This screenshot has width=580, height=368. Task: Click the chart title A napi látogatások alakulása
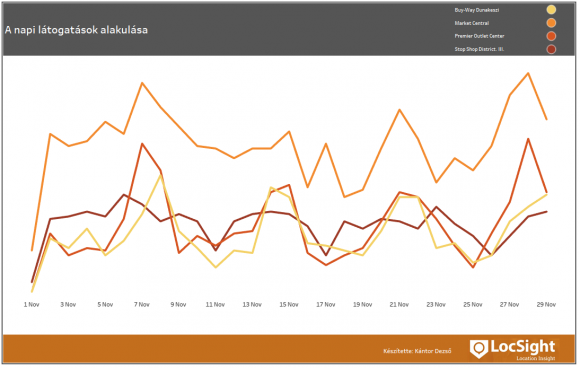pos(76,30)
